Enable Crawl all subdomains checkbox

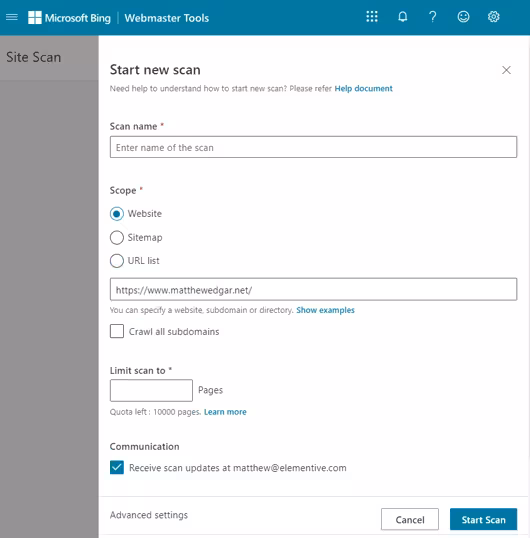tap(117, 331)
